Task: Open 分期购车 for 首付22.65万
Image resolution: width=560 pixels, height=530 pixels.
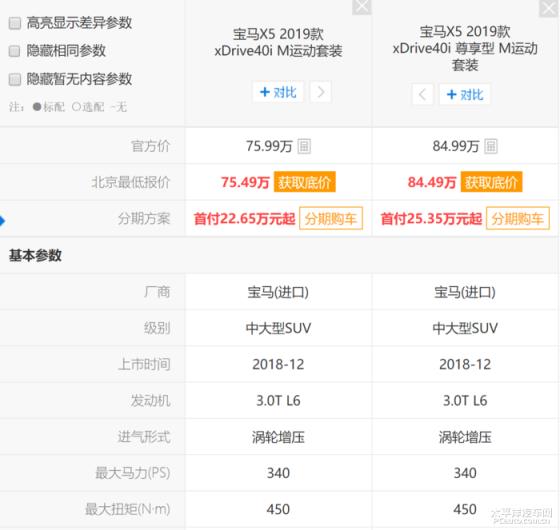Action: [x=331, y=218]
